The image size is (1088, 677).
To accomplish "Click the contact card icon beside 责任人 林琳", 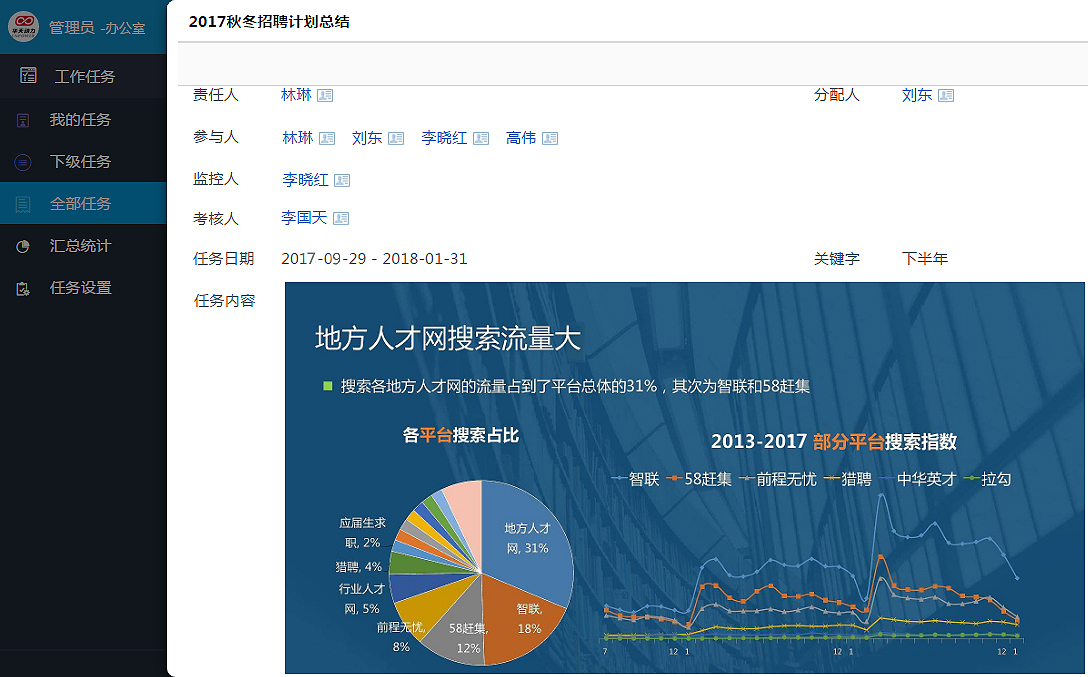I will (x=325, y=96).
